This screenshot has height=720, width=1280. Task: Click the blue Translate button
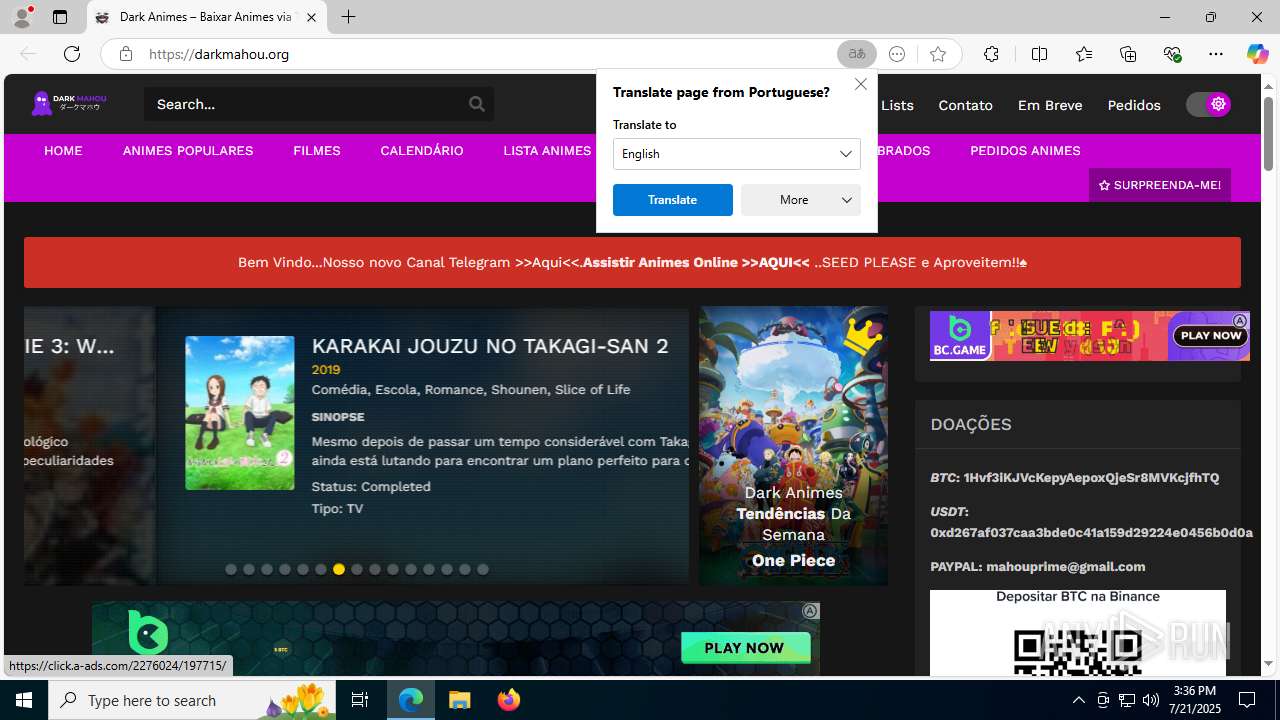[673, 200]
